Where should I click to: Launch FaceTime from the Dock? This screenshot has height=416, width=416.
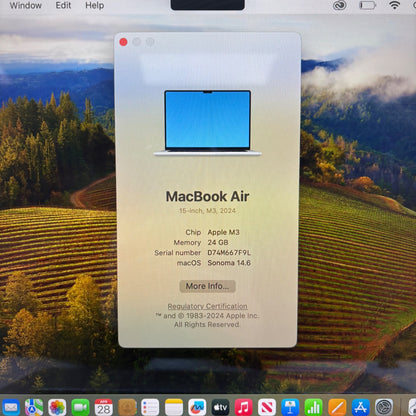coord(80,407)
